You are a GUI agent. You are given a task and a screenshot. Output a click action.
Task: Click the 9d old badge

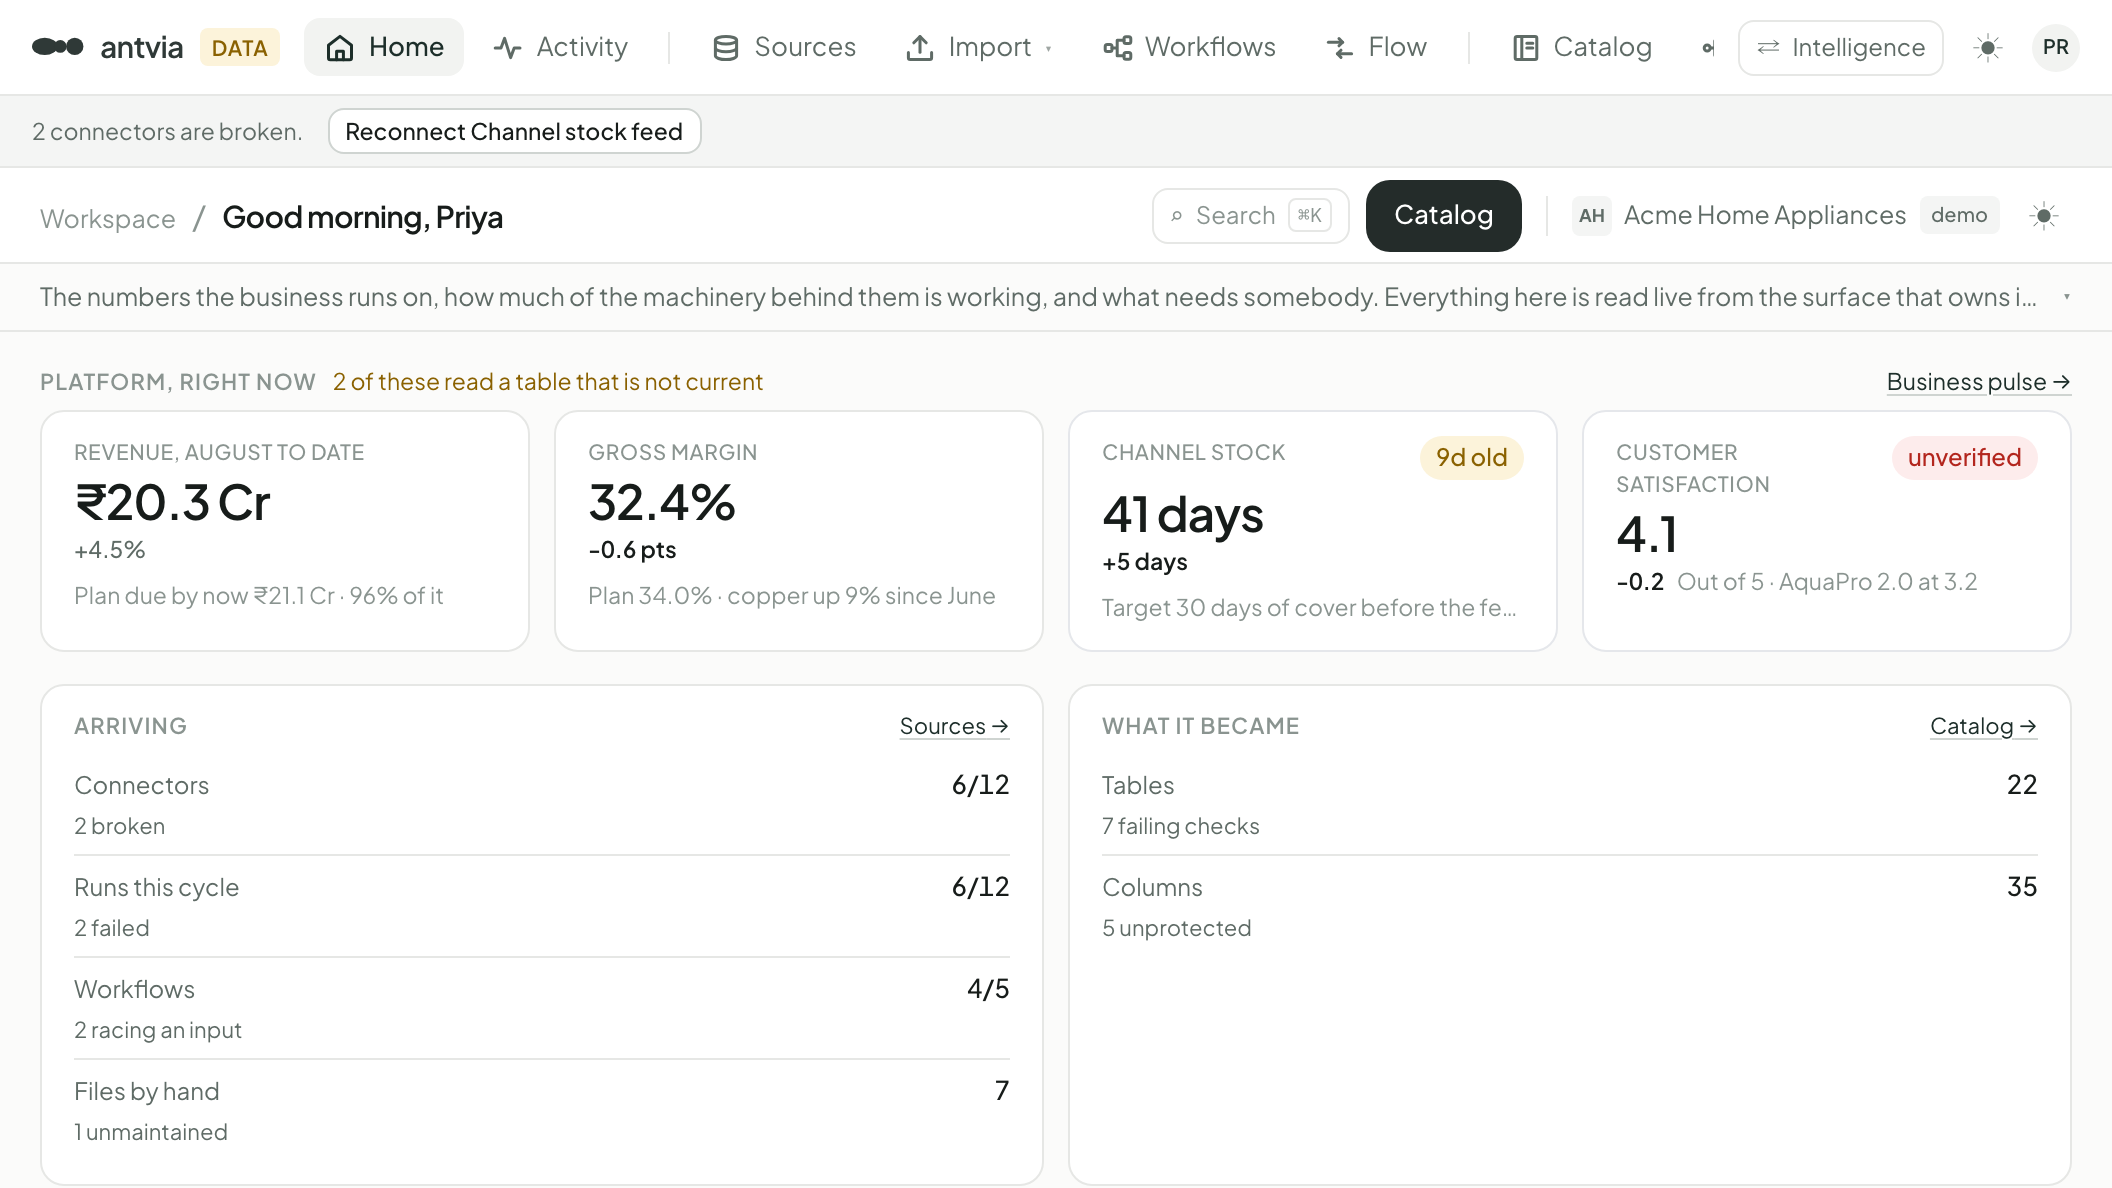click(x=1471, y=457)
